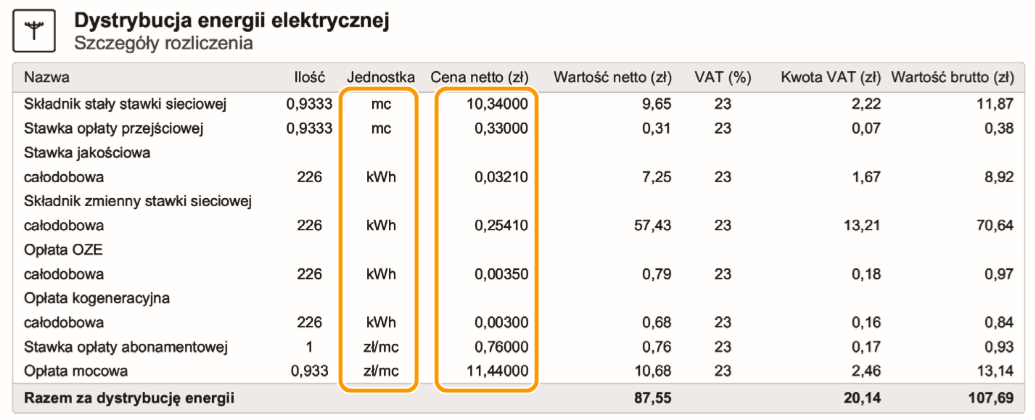Select net value 10,68

[652, 371]
